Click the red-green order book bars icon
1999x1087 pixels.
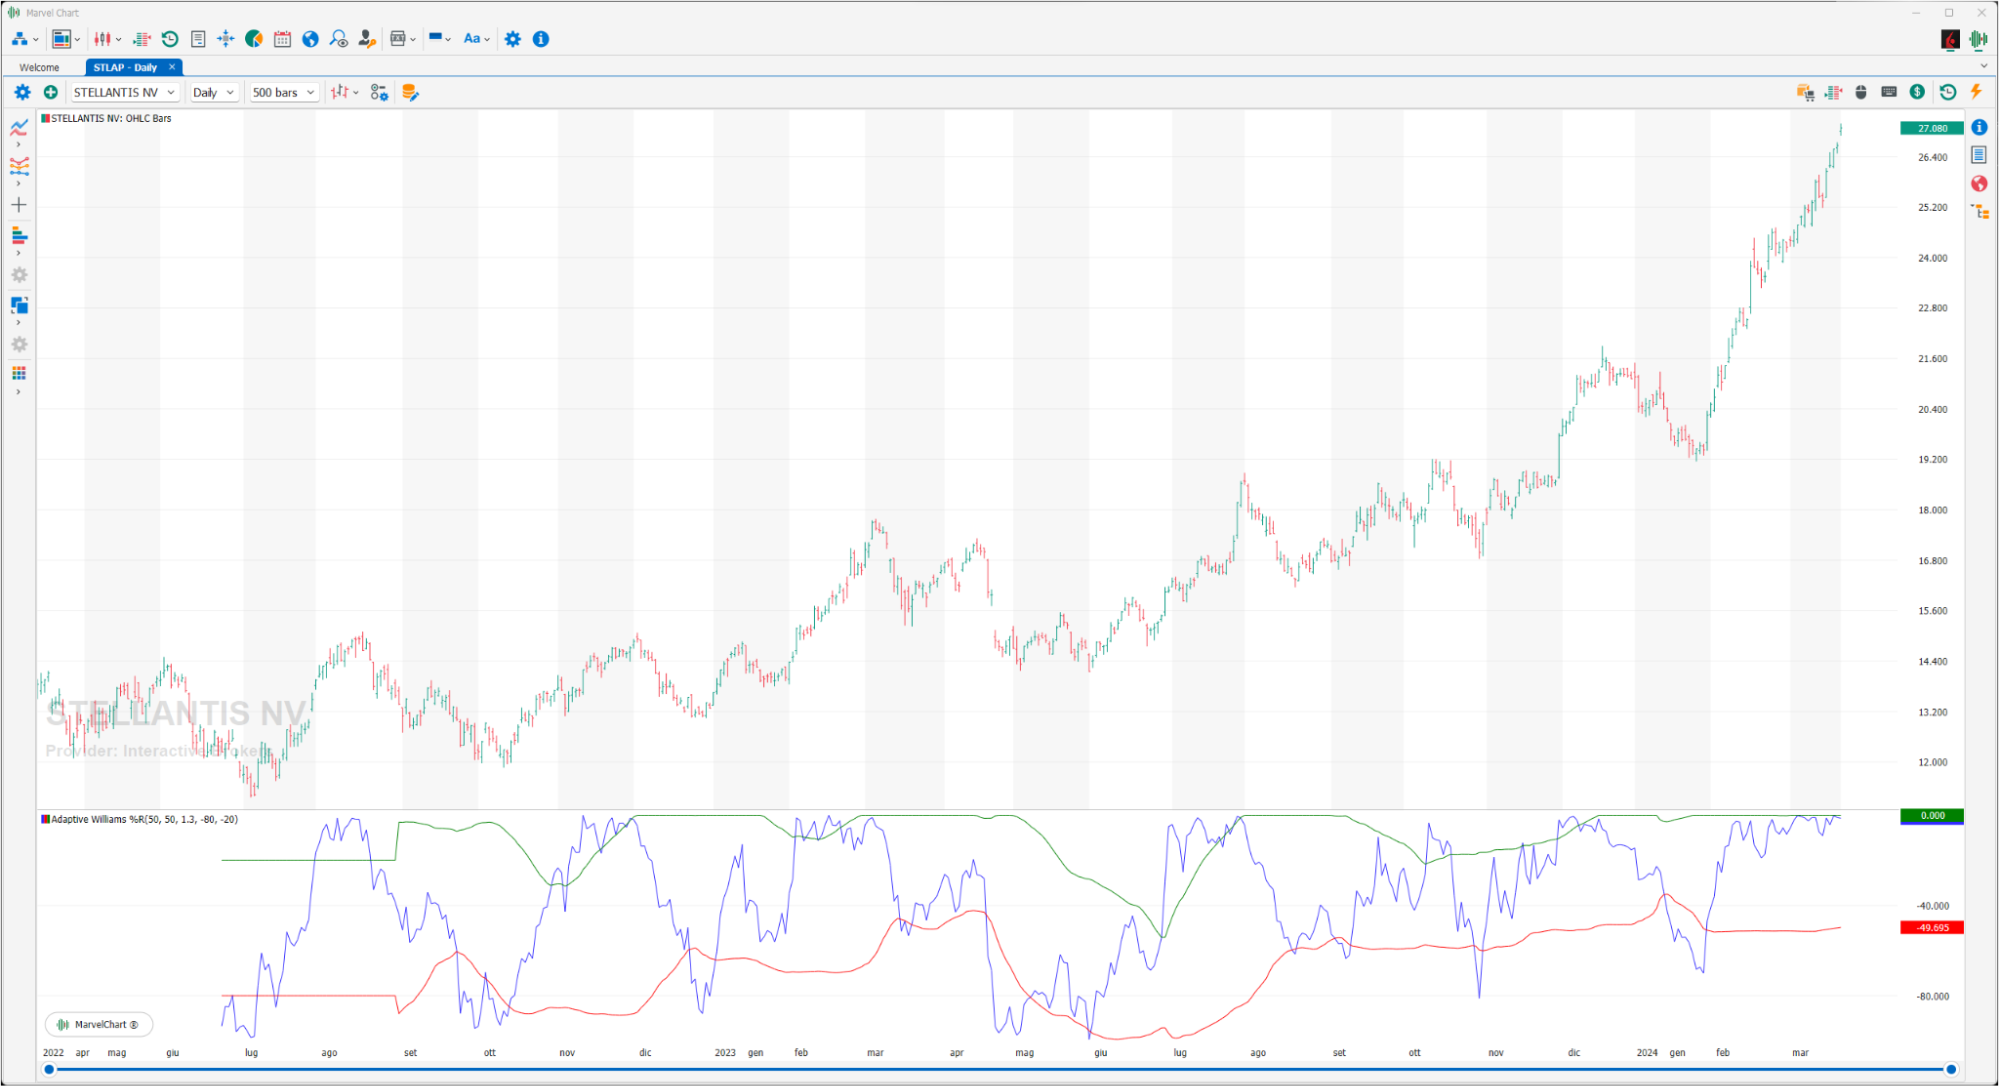[x=1833, y=92]
